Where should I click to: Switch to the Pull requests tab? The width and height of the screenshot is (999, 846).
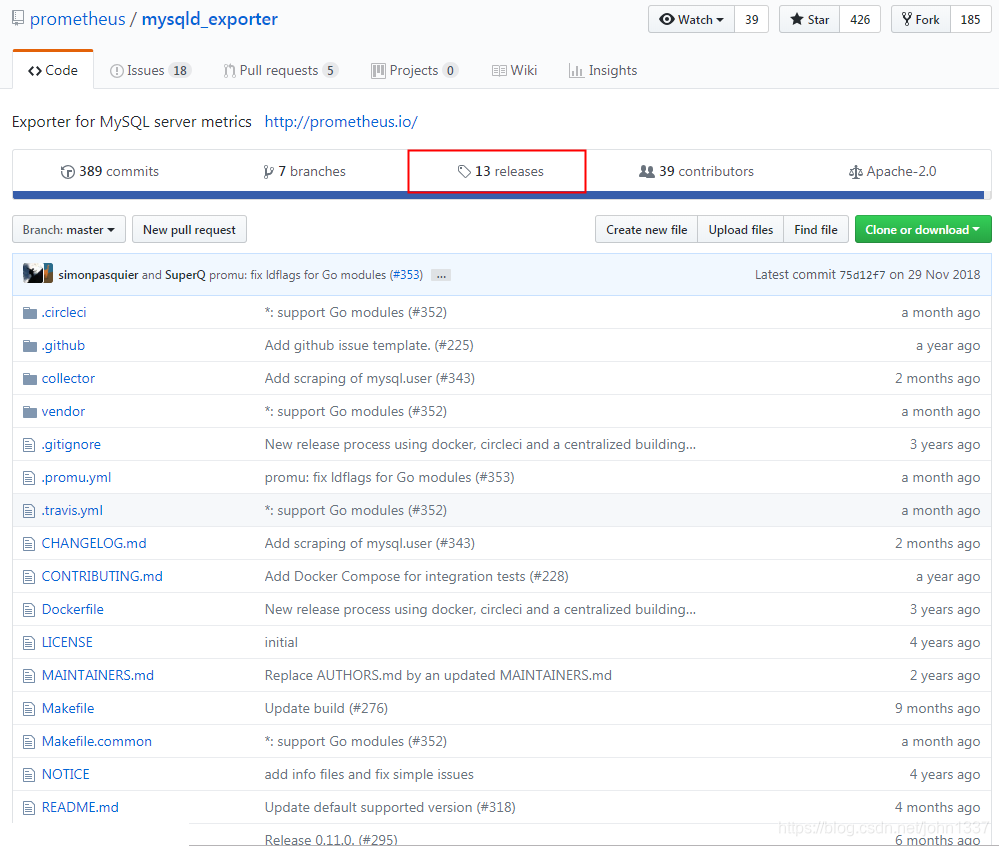[x=280, y=70]
